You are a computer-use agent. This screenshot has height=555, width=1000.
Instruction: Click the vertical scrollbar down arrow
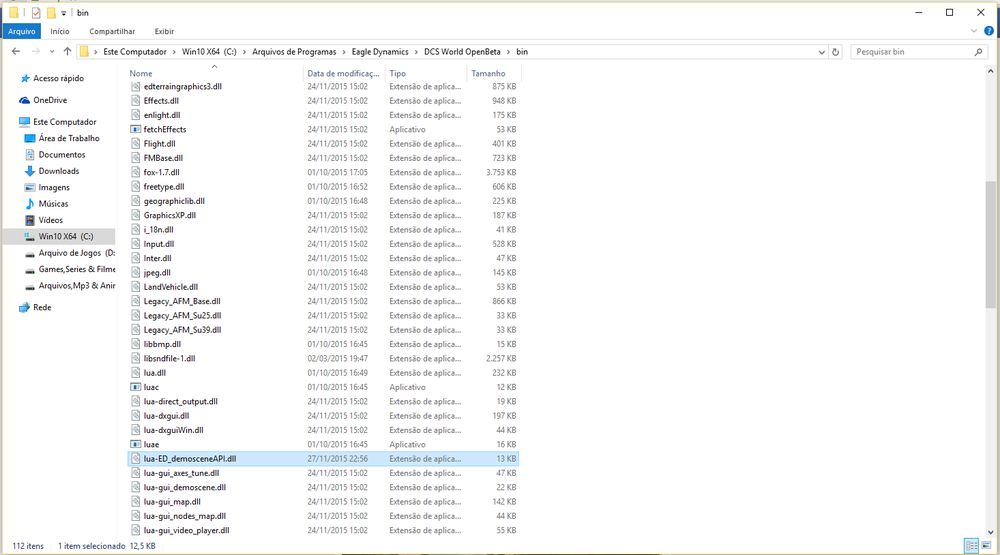[x=990, y=531]
